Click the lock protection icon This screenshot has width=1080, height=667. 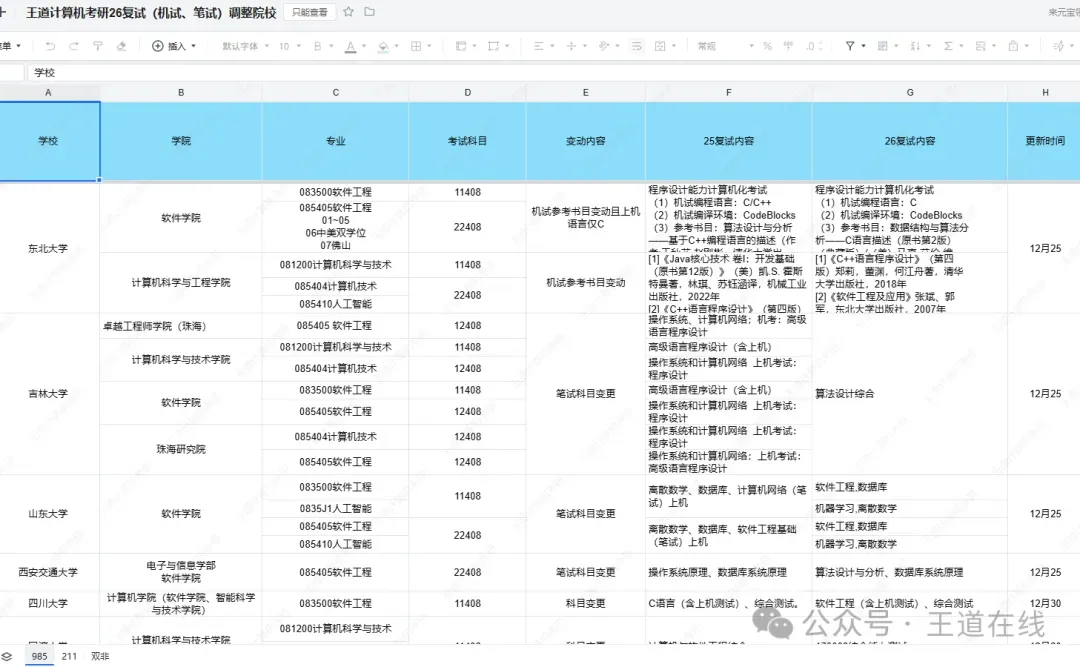[1013, 46]
